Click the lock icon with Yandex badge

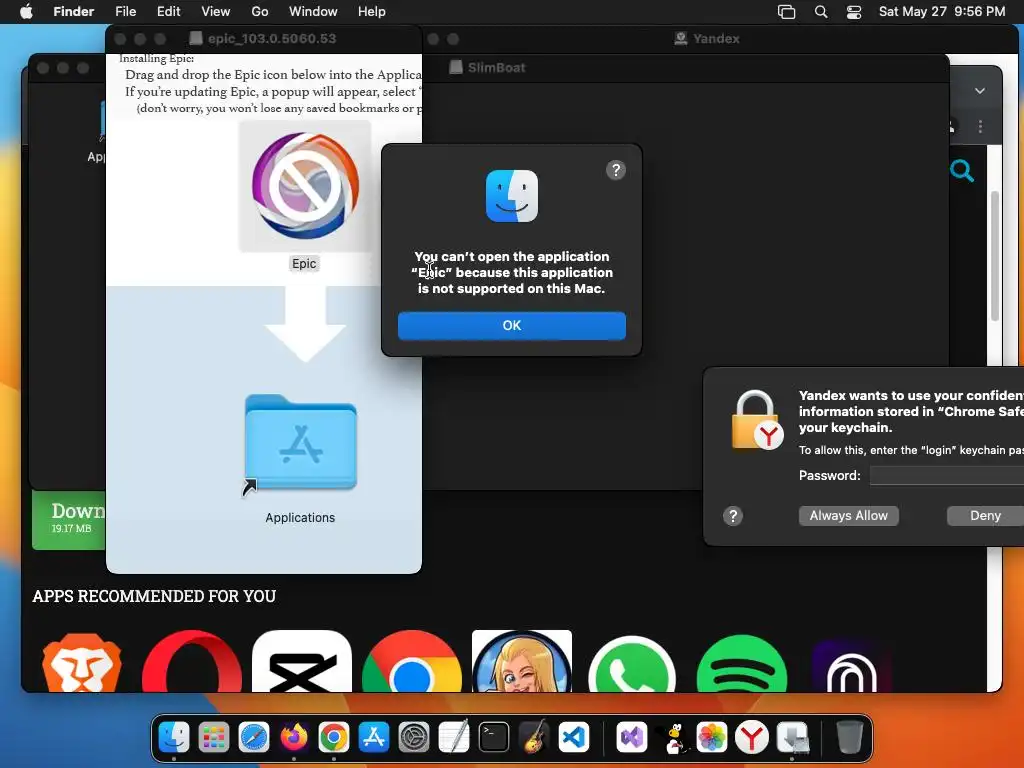(x=756, y=420)
